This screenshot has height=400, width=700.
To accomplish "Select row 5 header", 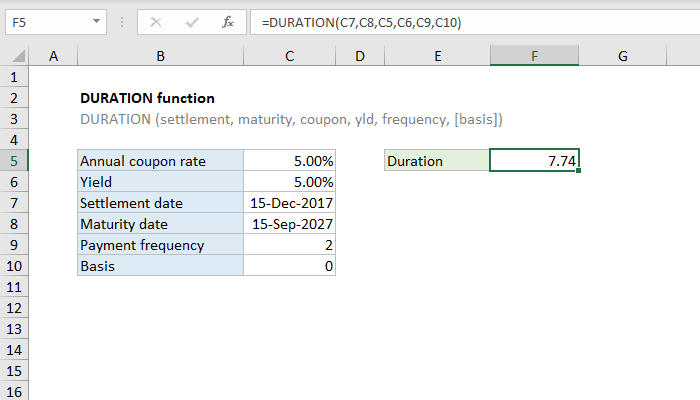I will [15, 161].
